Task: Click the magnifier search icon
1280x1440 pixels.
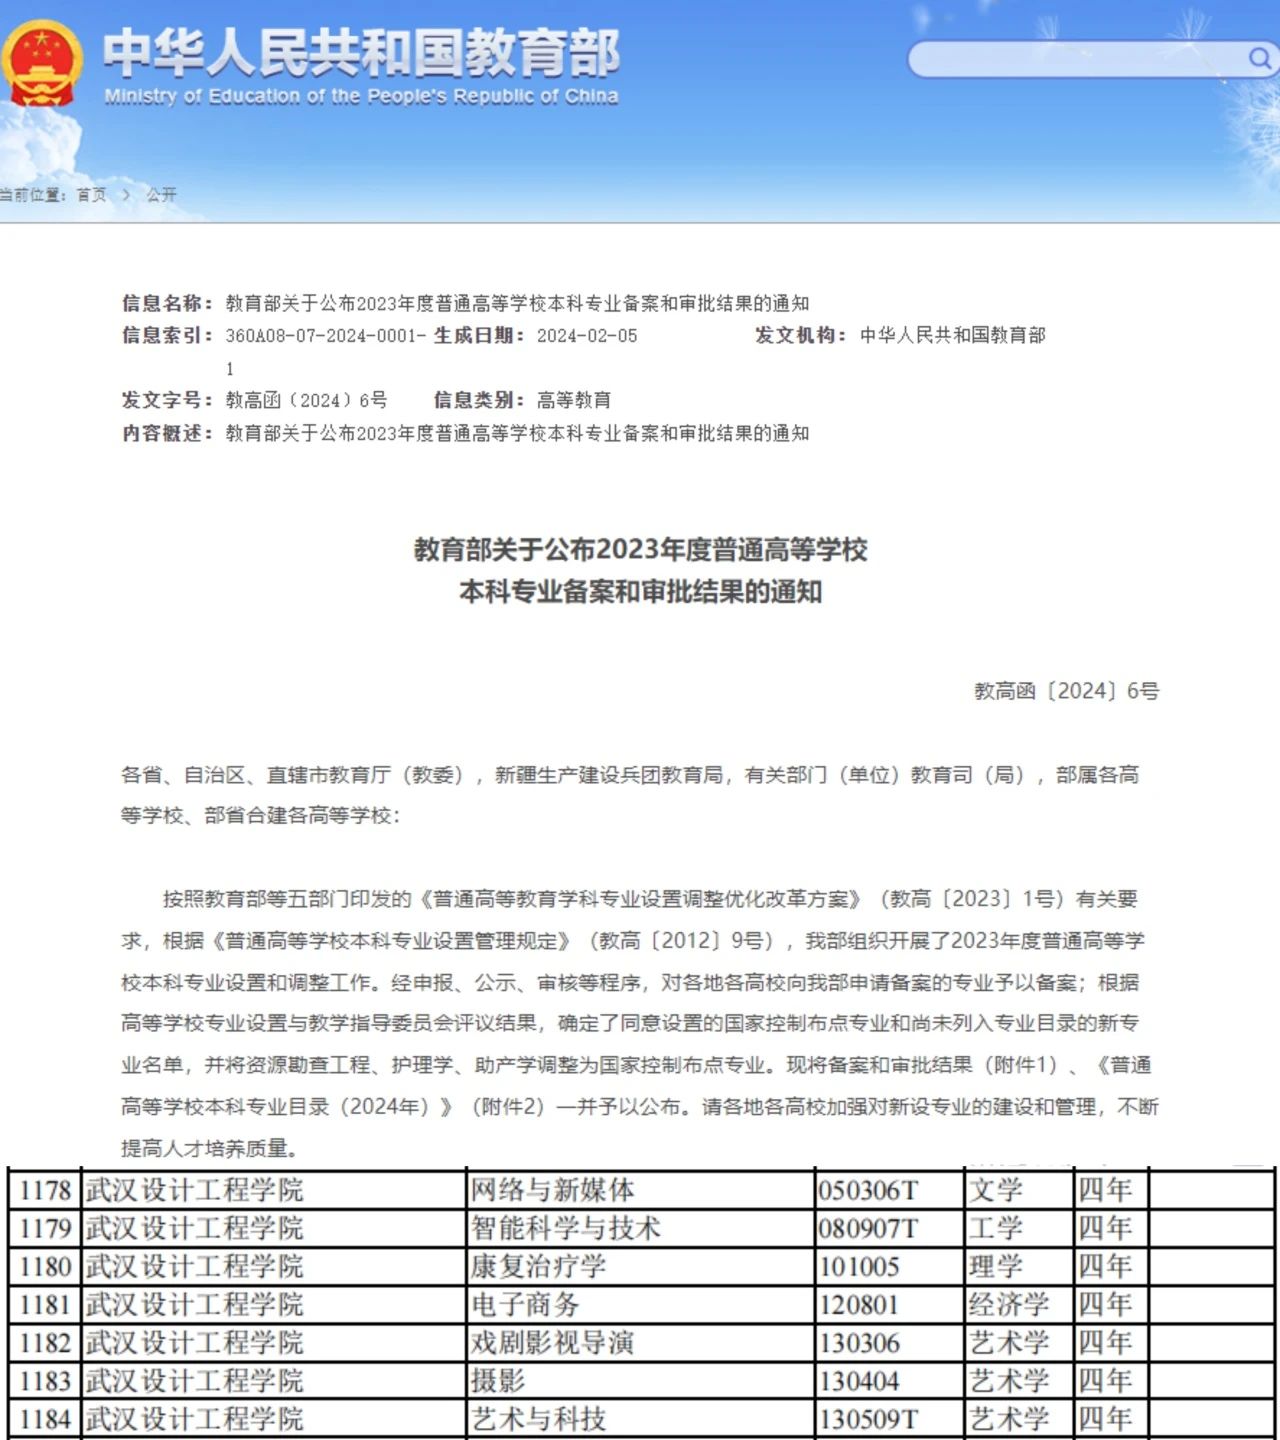Action: pyautogui.click(x=1259, y=58)
